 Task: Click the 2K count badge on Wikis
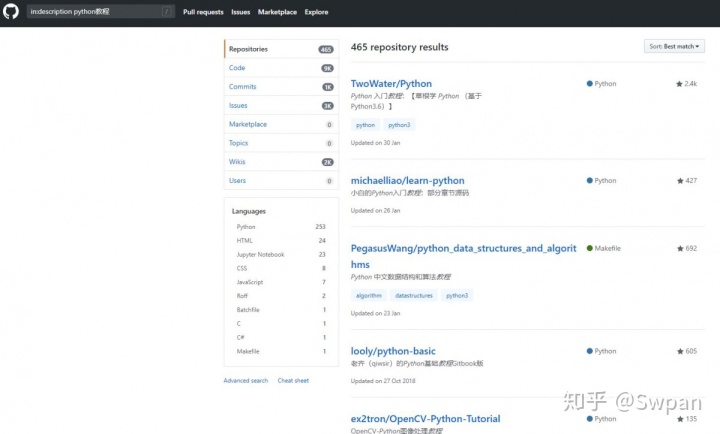(x=327, y=162)
